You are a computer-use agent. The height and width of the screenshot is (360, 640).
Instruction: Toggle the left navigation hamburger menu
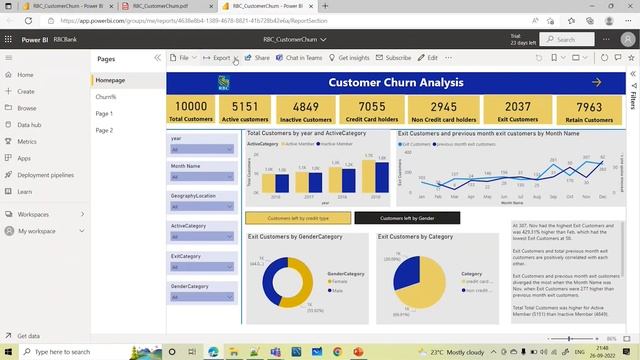click(x=9, y=58)
